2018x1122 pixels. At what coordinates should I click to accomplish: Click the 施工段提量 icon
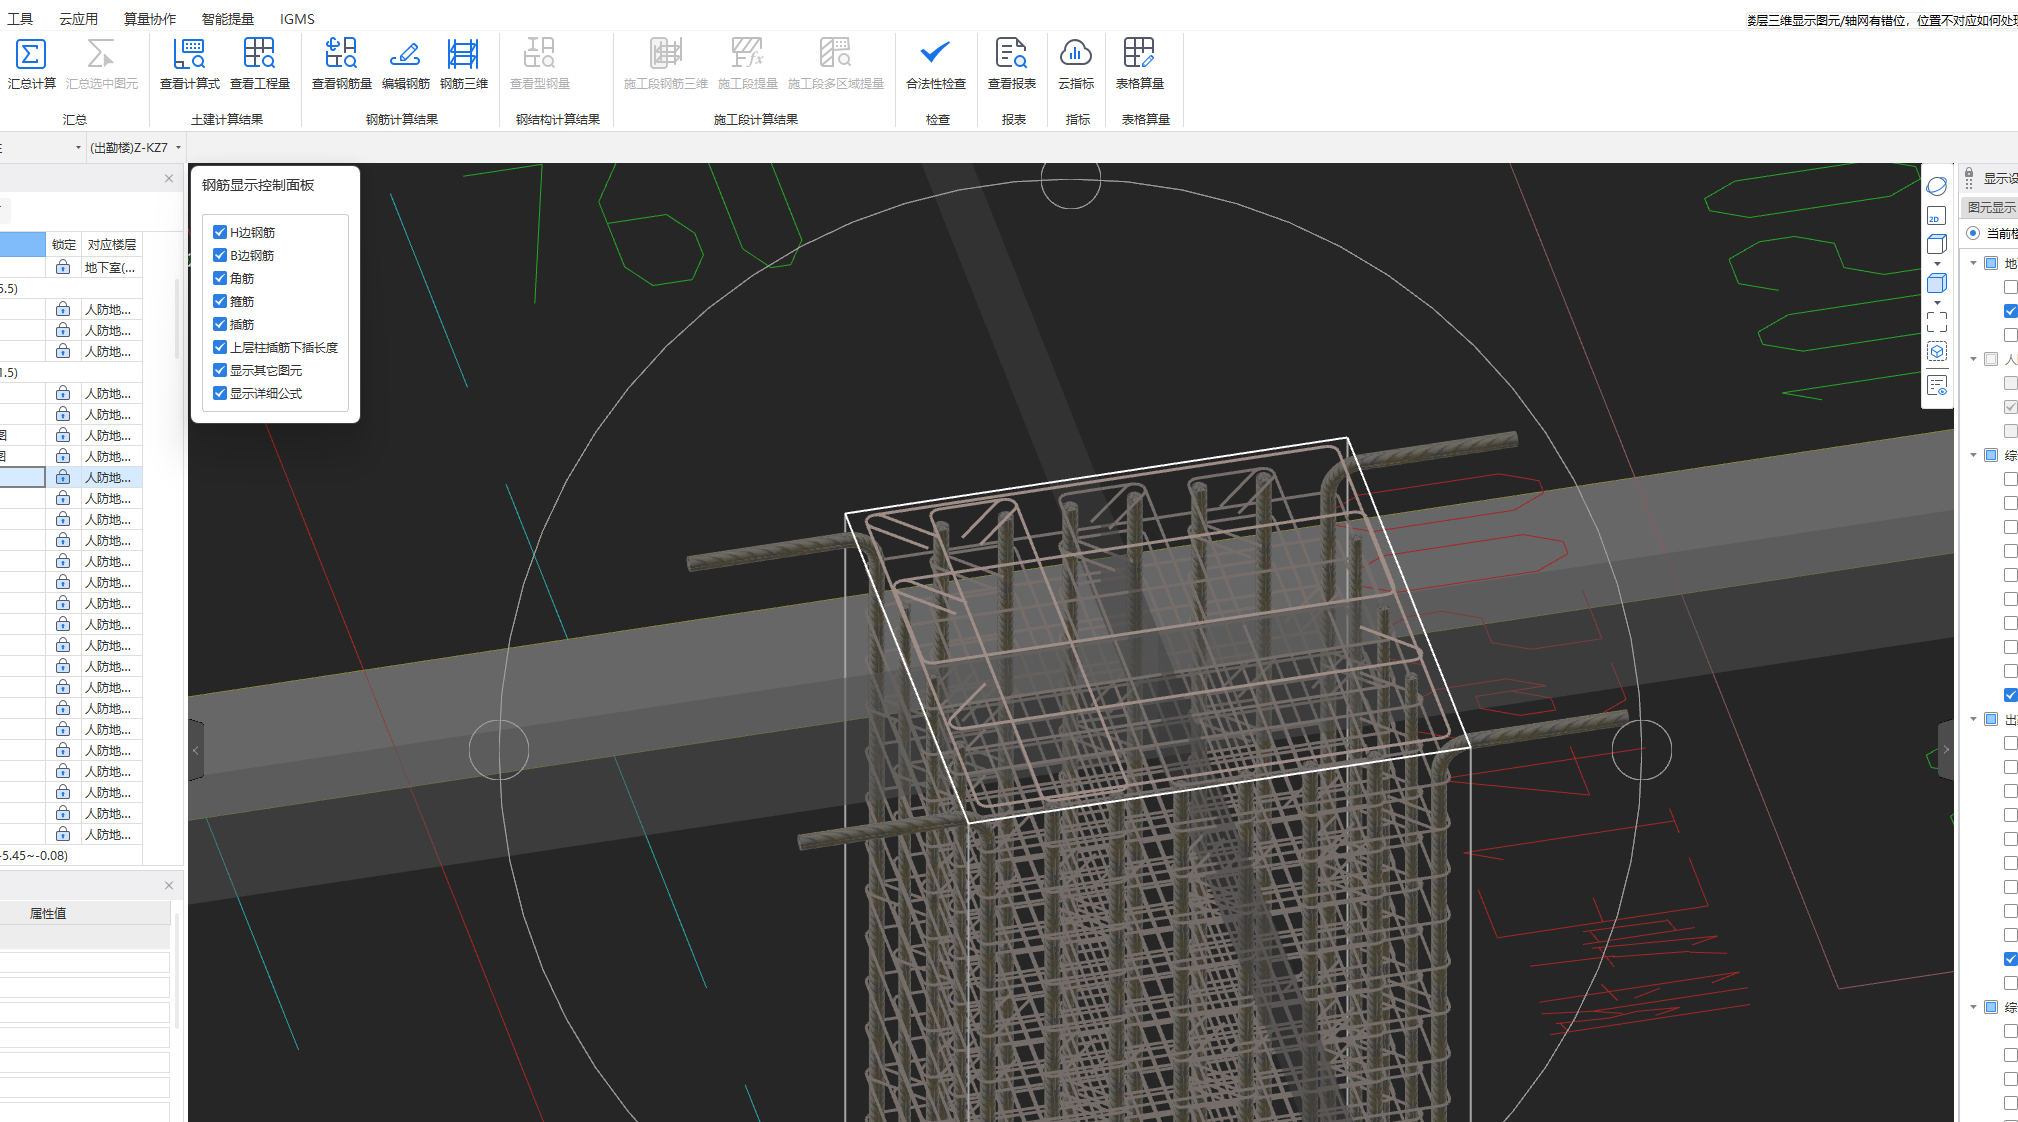coord(747,54)
